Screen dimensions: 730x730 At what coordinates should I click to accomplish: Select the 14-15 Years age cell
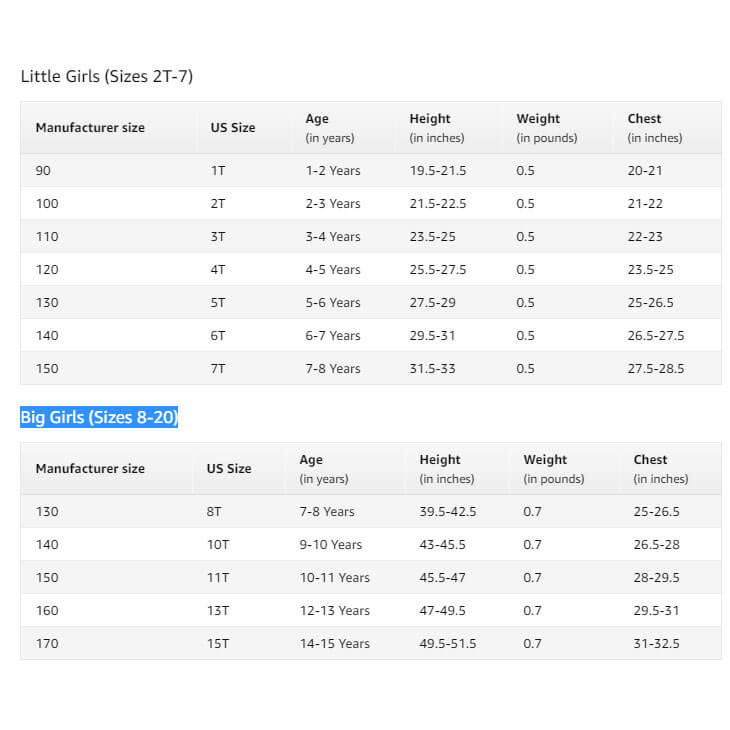pyautogui.click(x=335, y=644)
